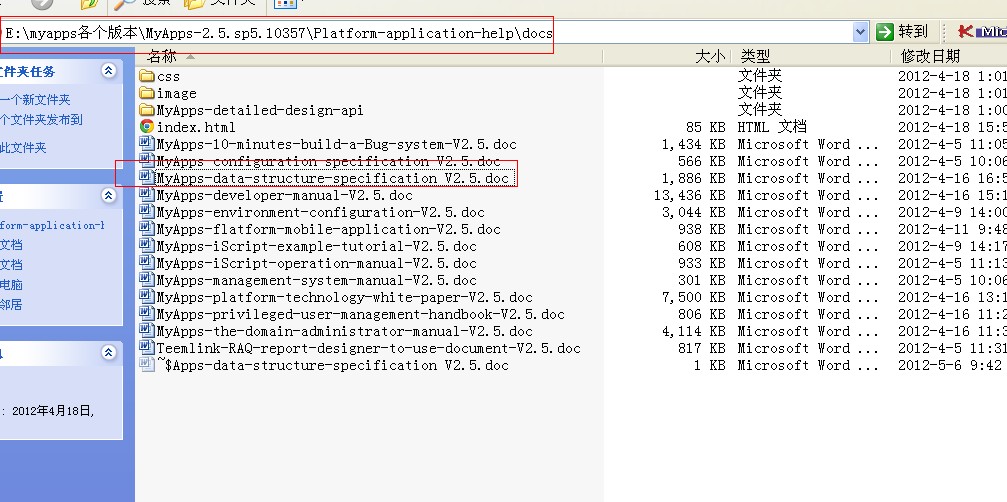Open the tform-application-h sidebar link

51,225
